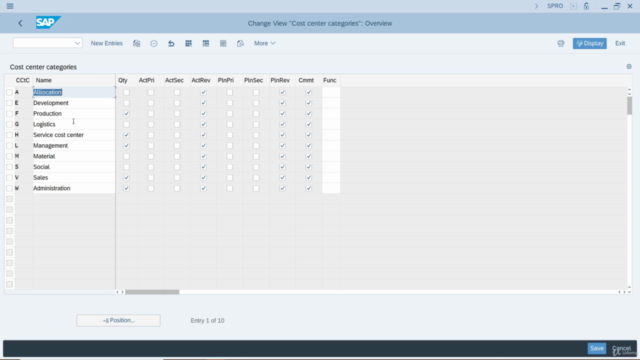The width and height of the screenshot is (640, 360).
Task: Click the Func column header
Action: (331, 80)
